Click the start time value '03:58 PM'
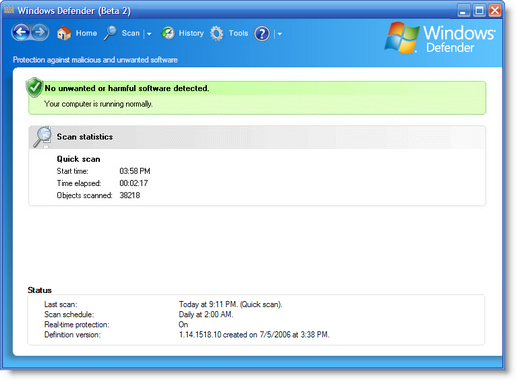The height and width of the screenshot is (380, 516). point(135,171)
